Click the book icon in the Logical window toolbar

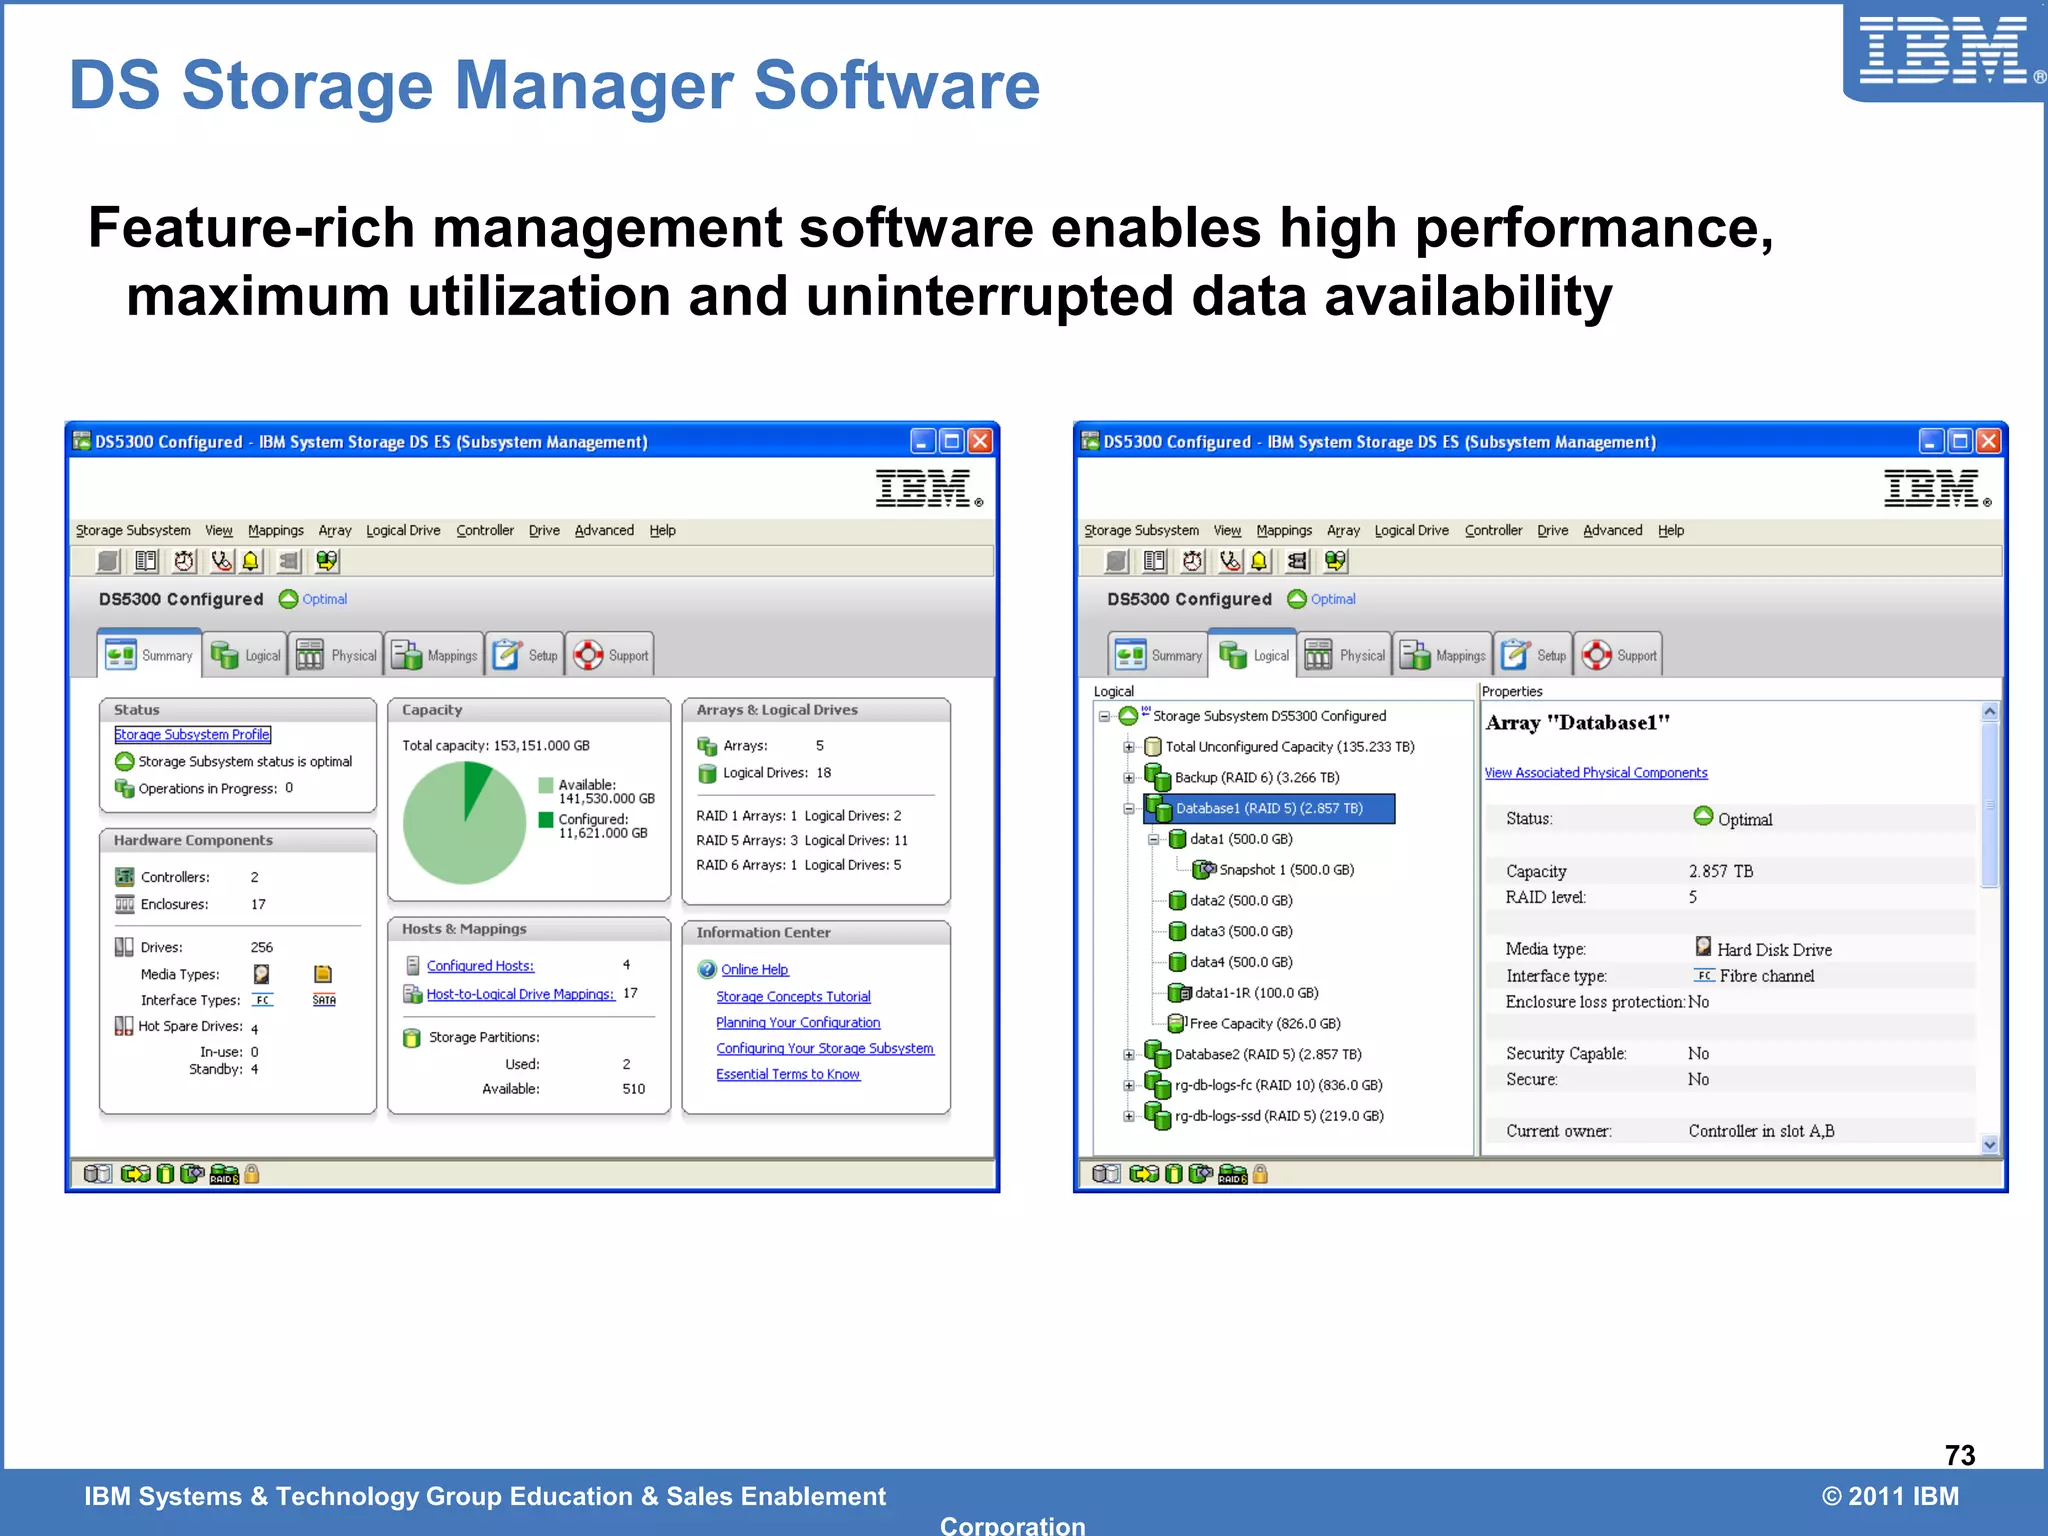click(1155, 561)
